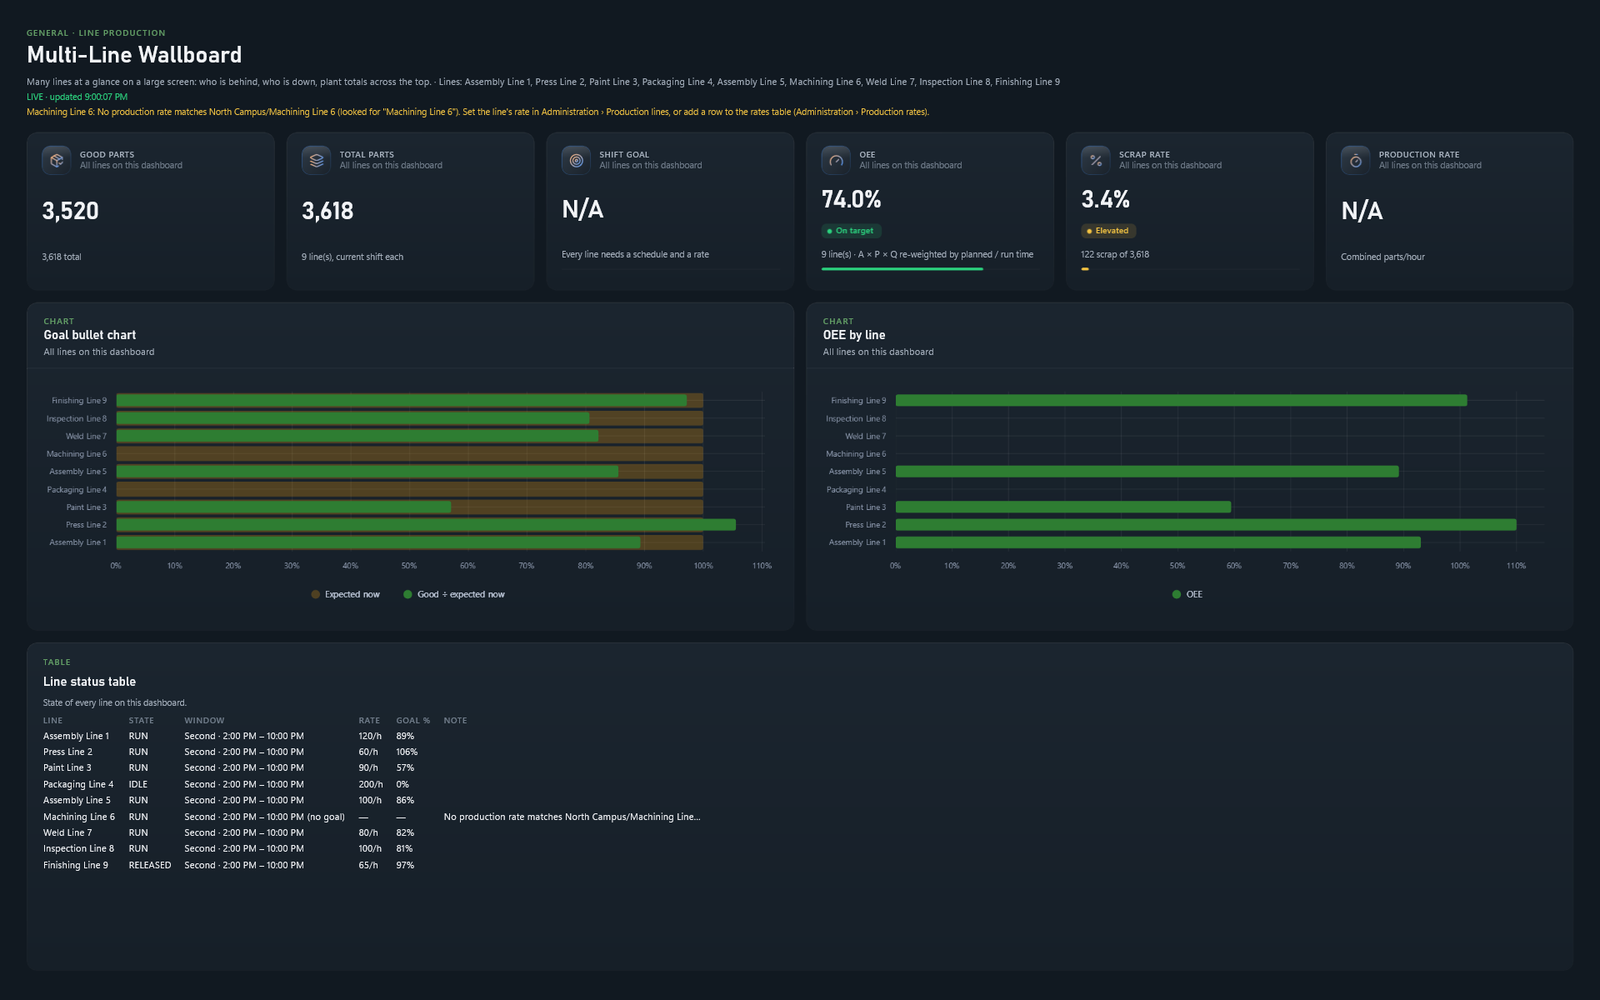Click the Shift Goal target icon
1600x1000 pixels.
coord(576,160)
